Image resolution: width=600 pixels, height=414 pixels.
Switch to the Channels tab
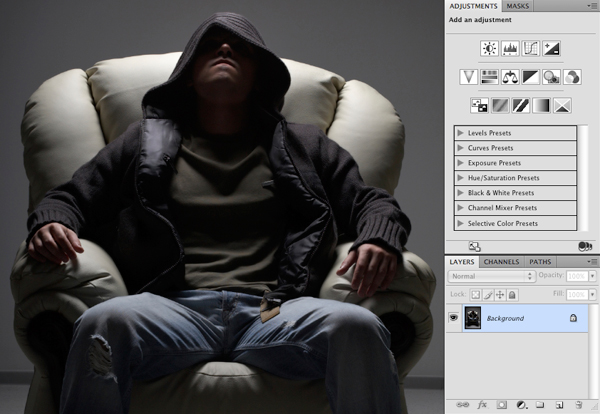click(x=501, y=262)
